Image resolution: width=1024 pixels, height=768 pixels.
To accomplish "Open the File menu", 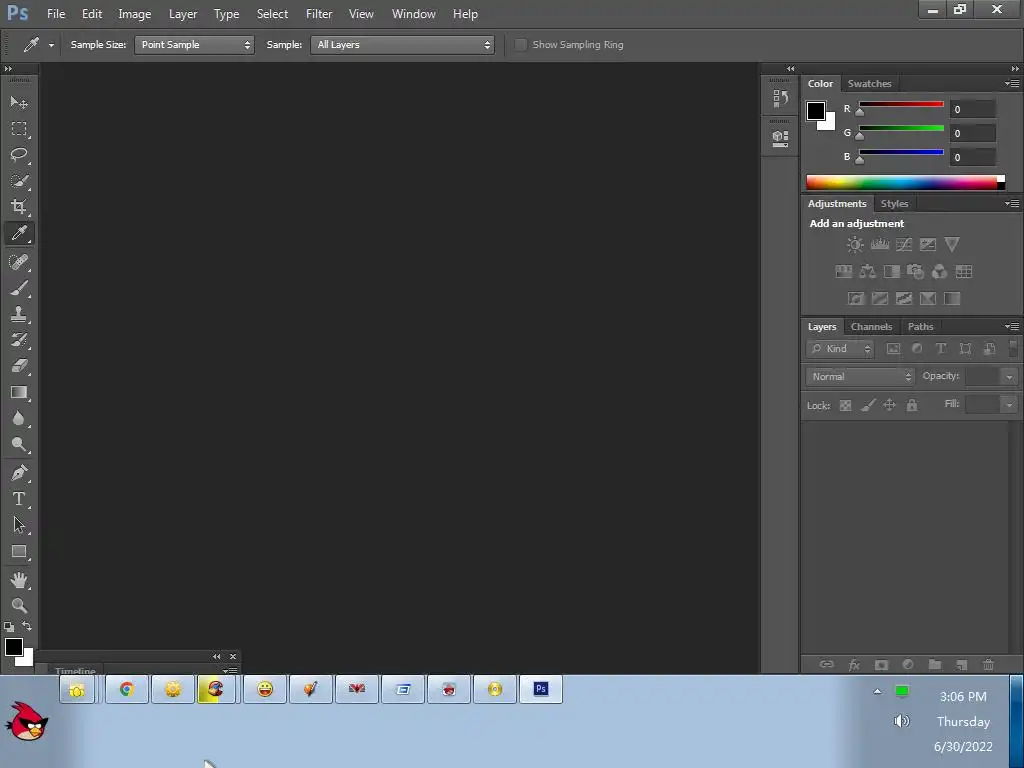I will point(56,14).
